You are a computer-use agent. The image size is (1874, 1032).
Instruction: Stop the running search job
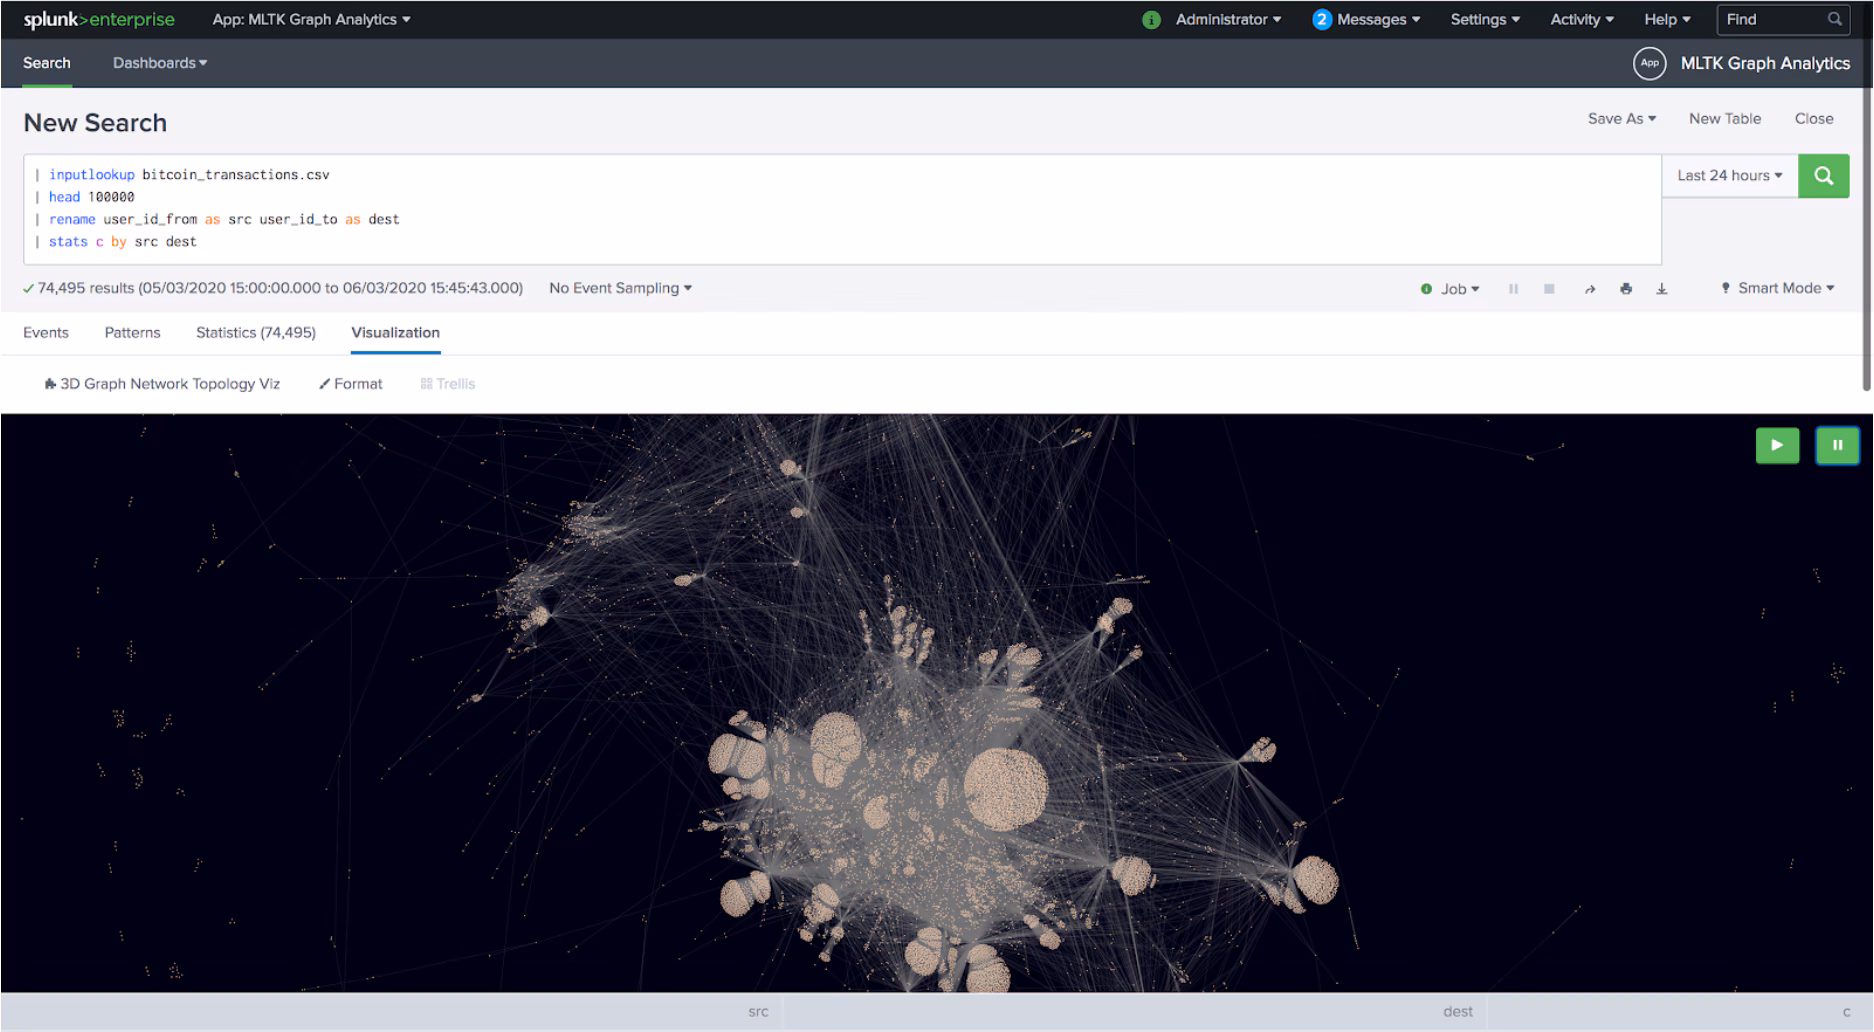1549,288
